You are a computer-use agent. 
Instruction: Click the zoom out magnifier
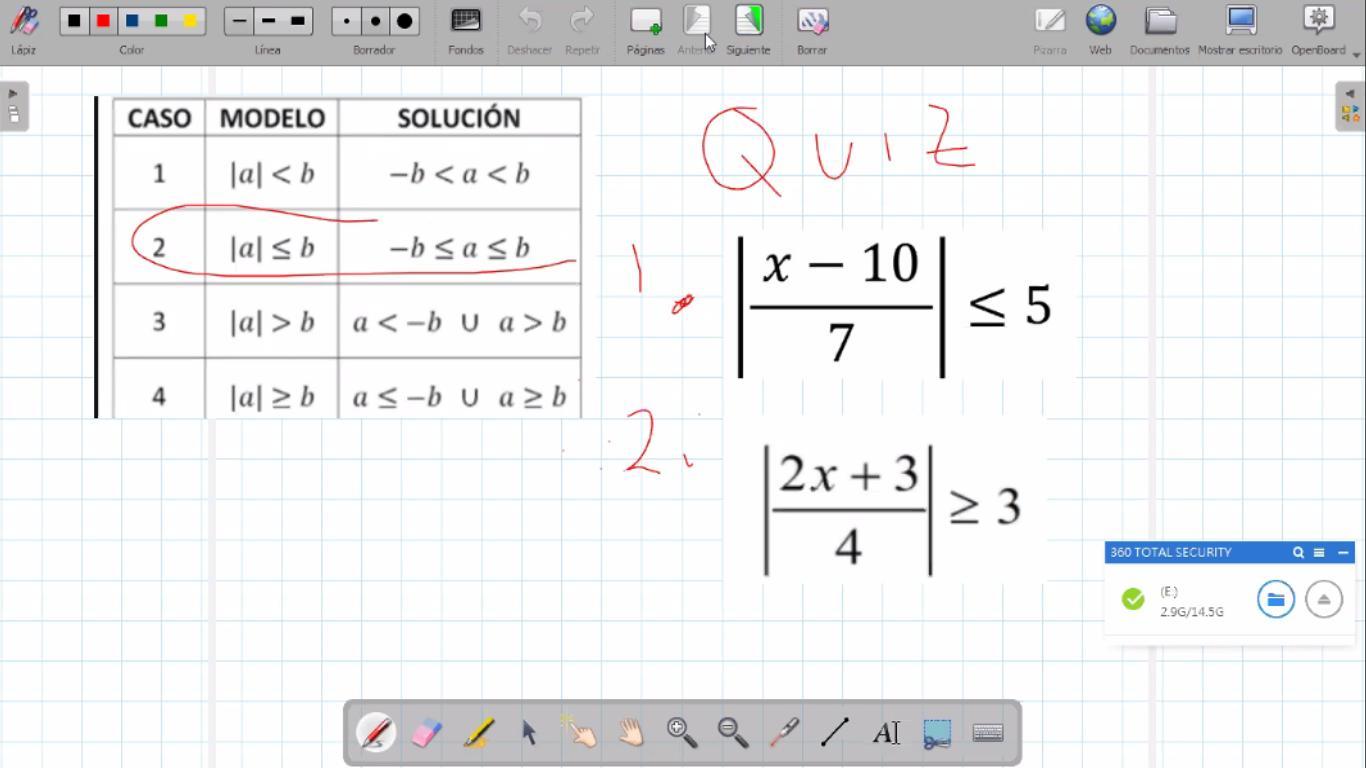click(733, 733)
